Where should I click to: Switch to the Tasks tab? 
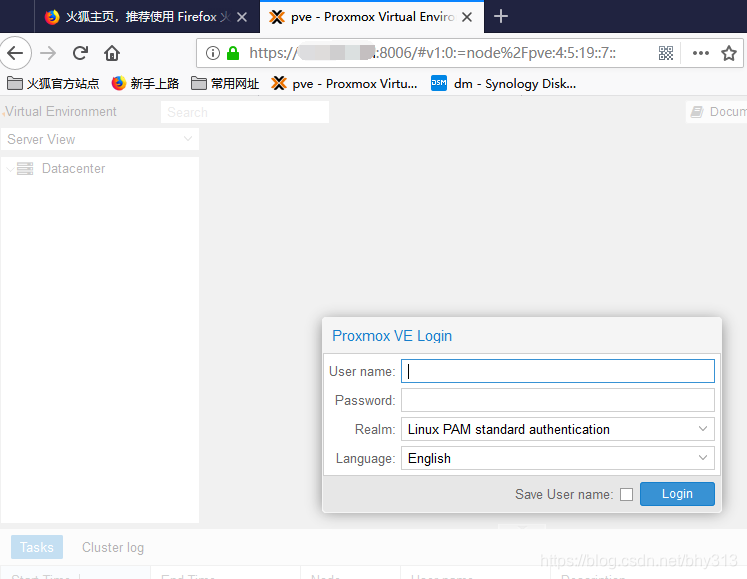(x=37, y=547)
